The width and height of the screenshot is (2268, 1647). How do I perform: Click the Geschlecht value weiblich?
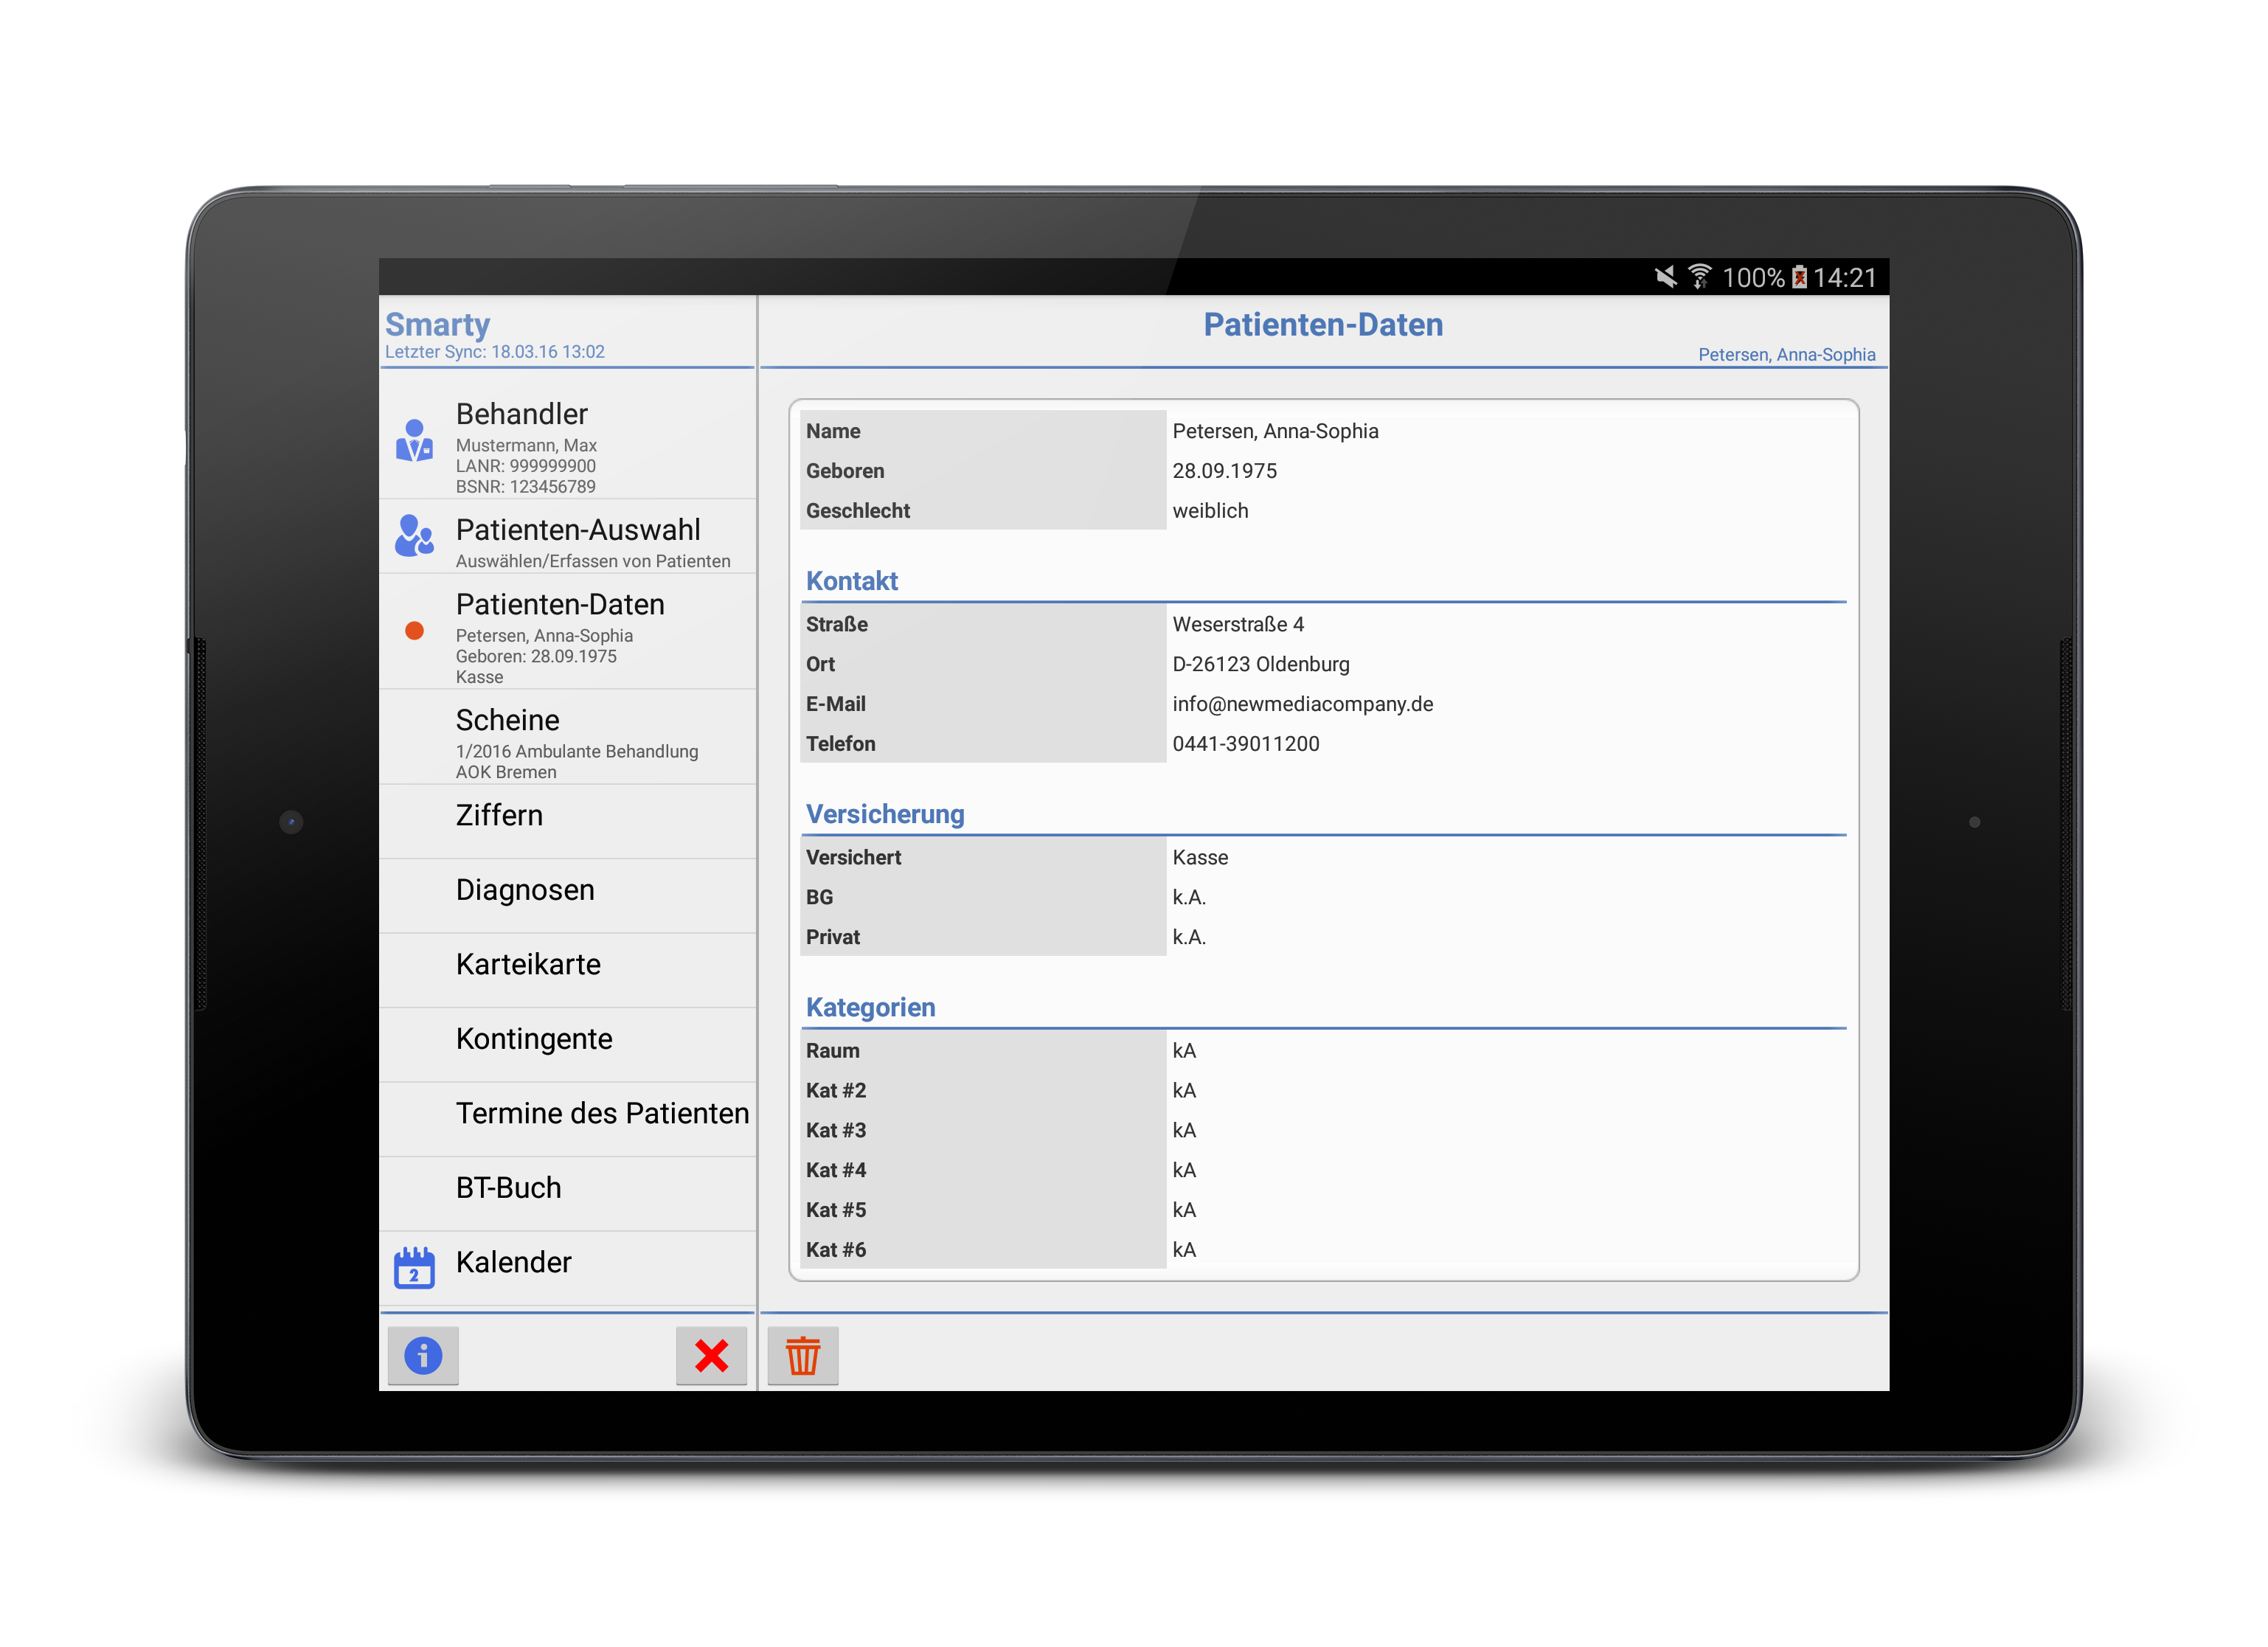pyautogui.click(x=1210, y=511)
